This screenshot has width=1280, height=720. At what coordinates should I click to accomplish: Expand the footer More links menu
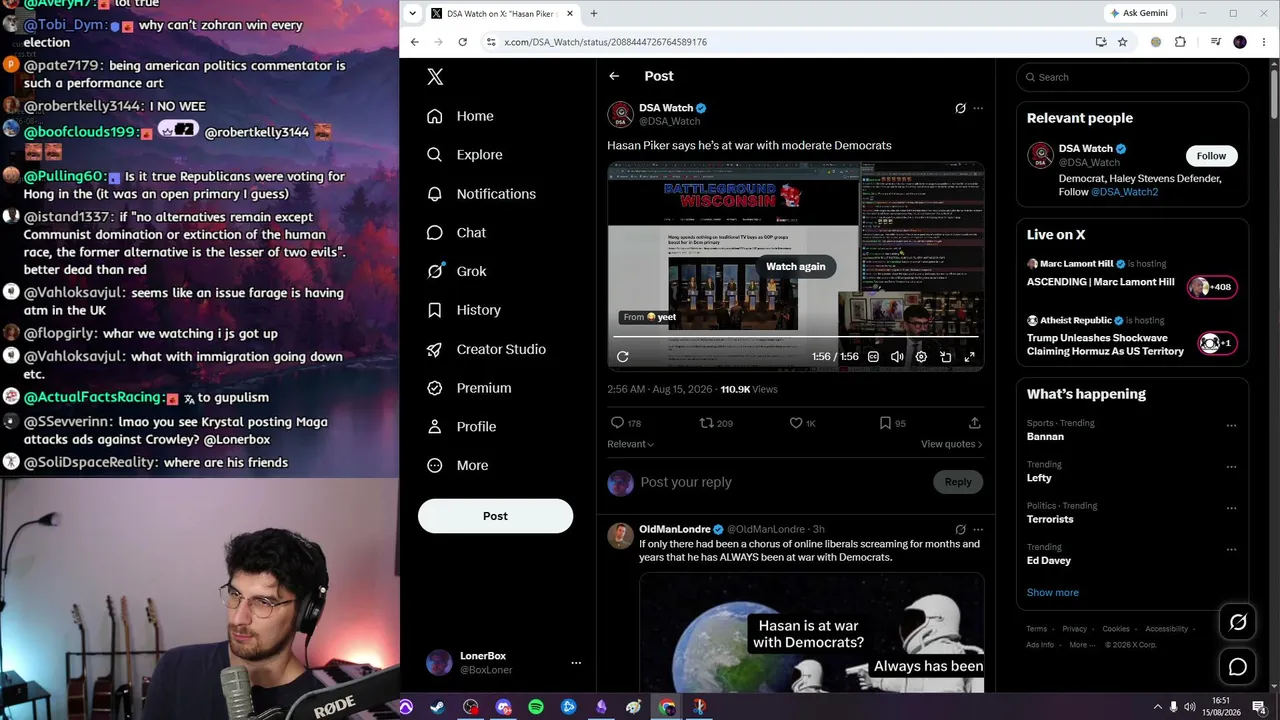(1081, 645)
